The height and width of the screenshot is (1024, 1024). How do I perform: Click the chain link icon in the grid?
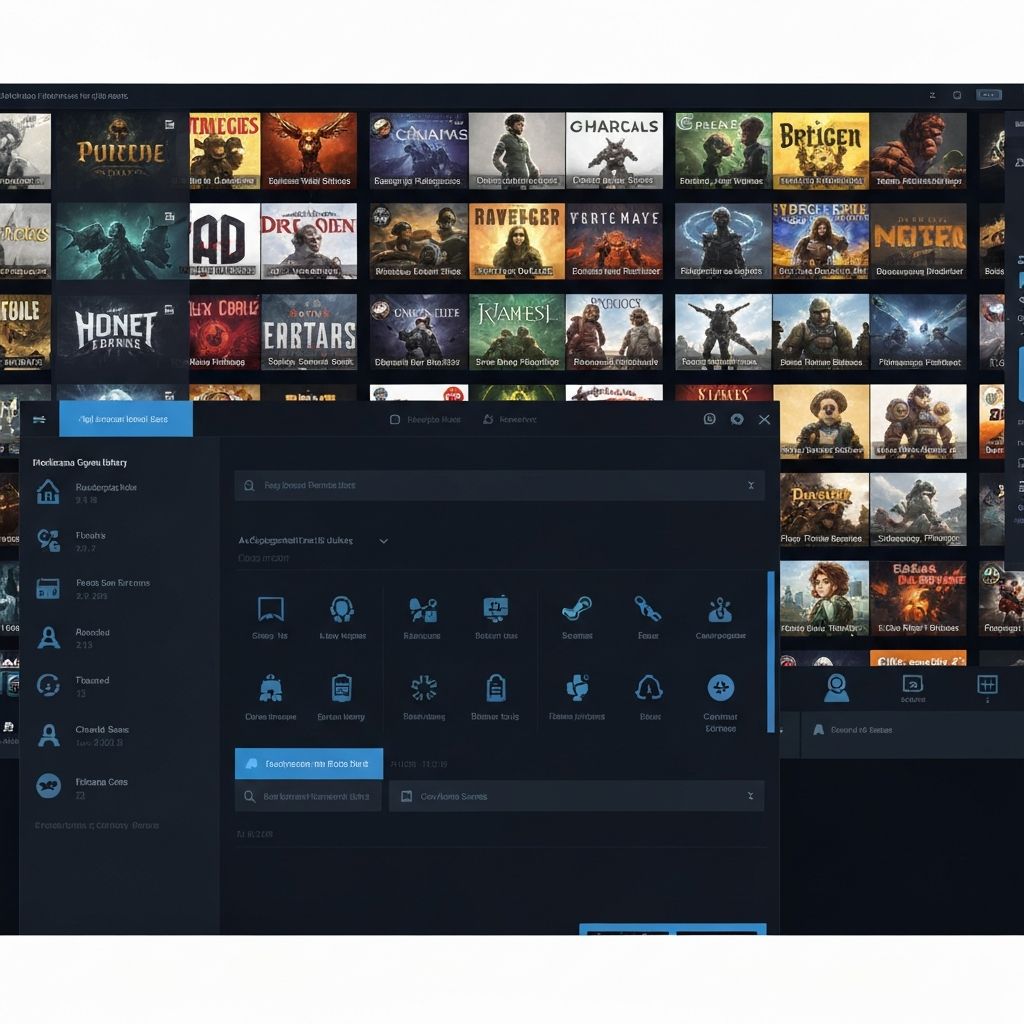point(649,608)
